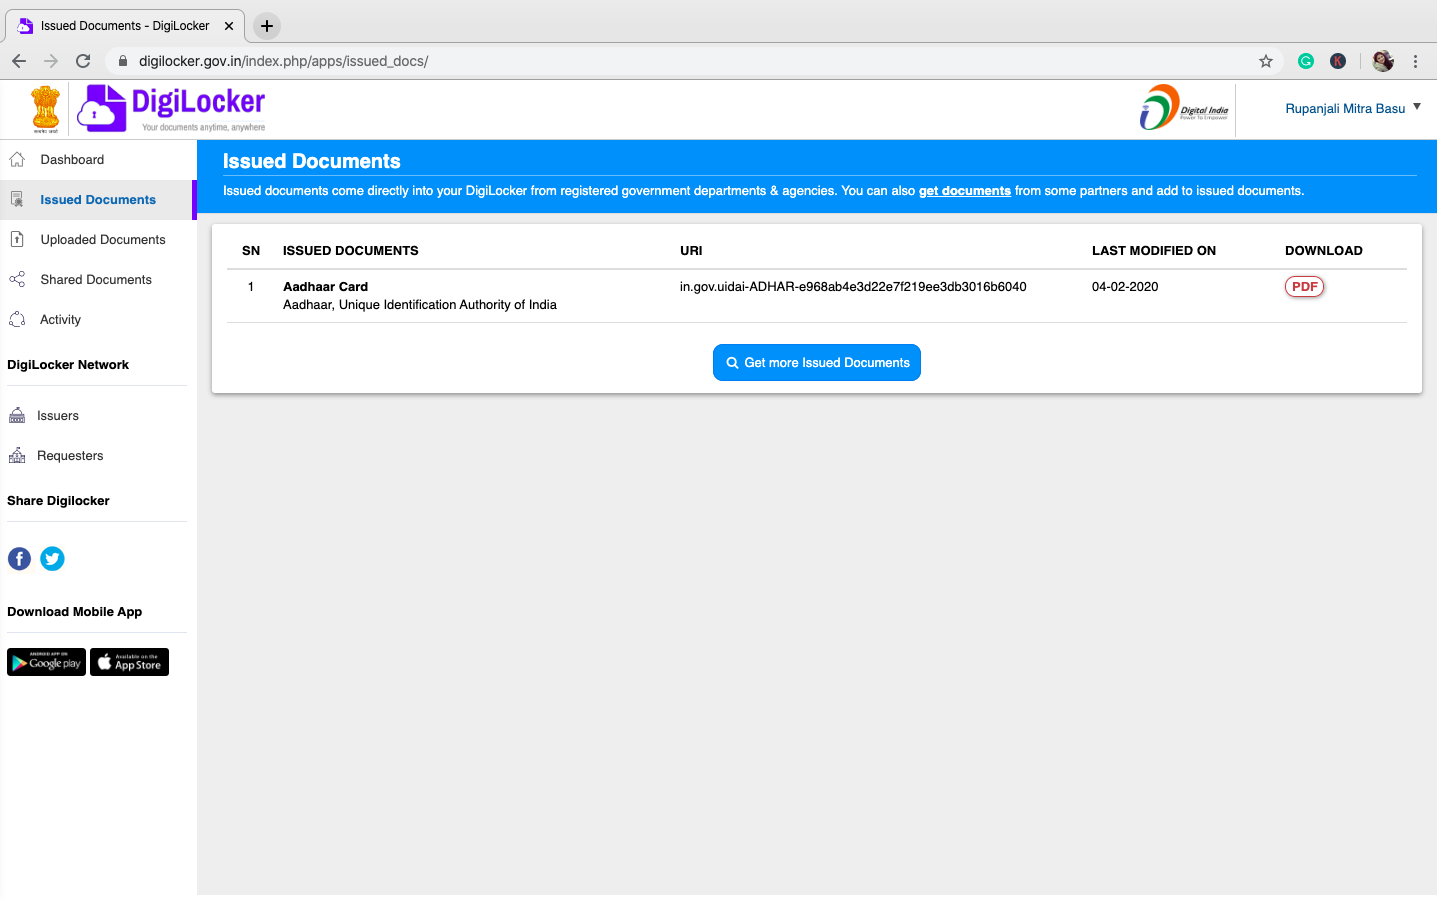
Task: Click the DigiLocker logo
Action: coord(172,108)
